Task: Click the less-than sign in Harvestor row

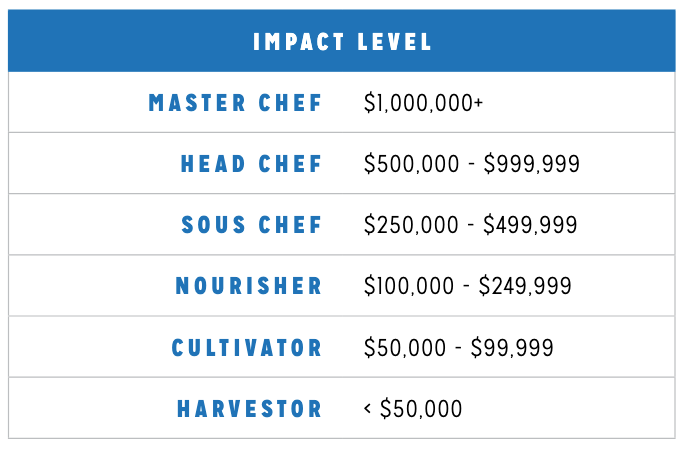Action: [x=368, y=409]
